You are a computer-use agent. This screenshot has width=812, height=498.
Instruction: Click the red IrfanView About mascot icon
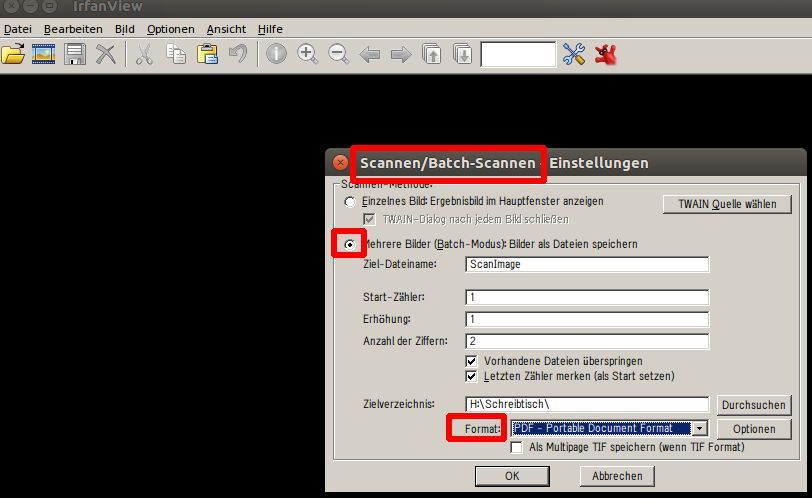[605, 54]
